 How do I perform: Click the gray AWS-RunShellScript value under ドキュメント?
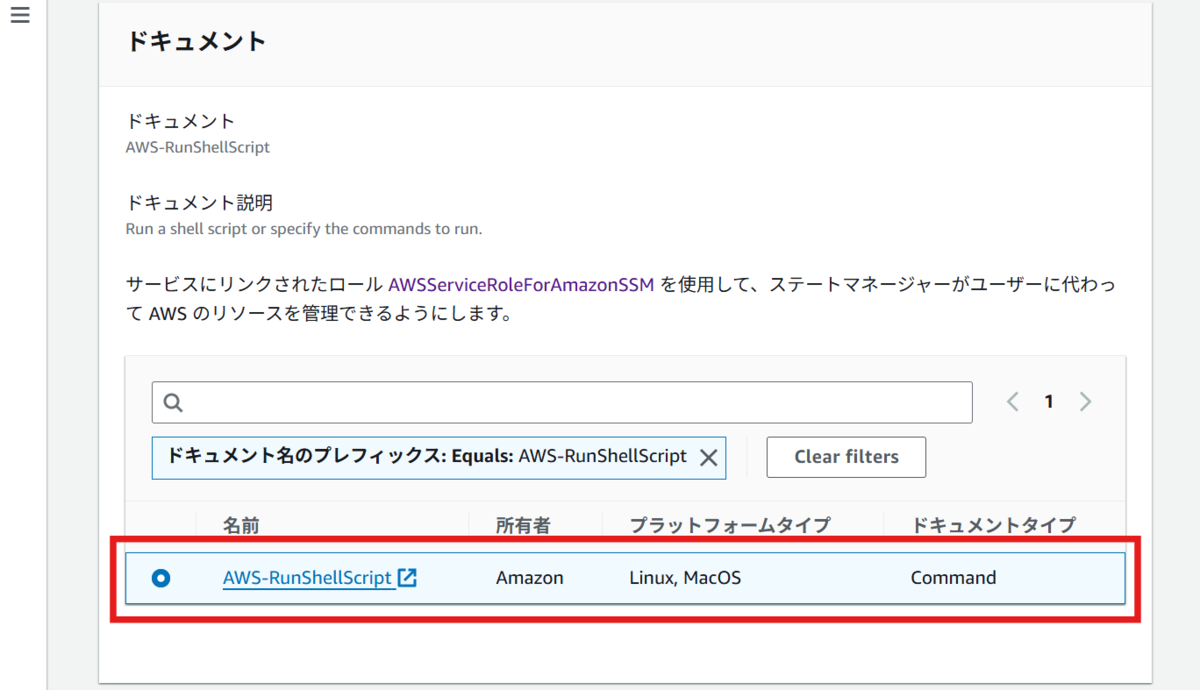click(x=197, y=147)
